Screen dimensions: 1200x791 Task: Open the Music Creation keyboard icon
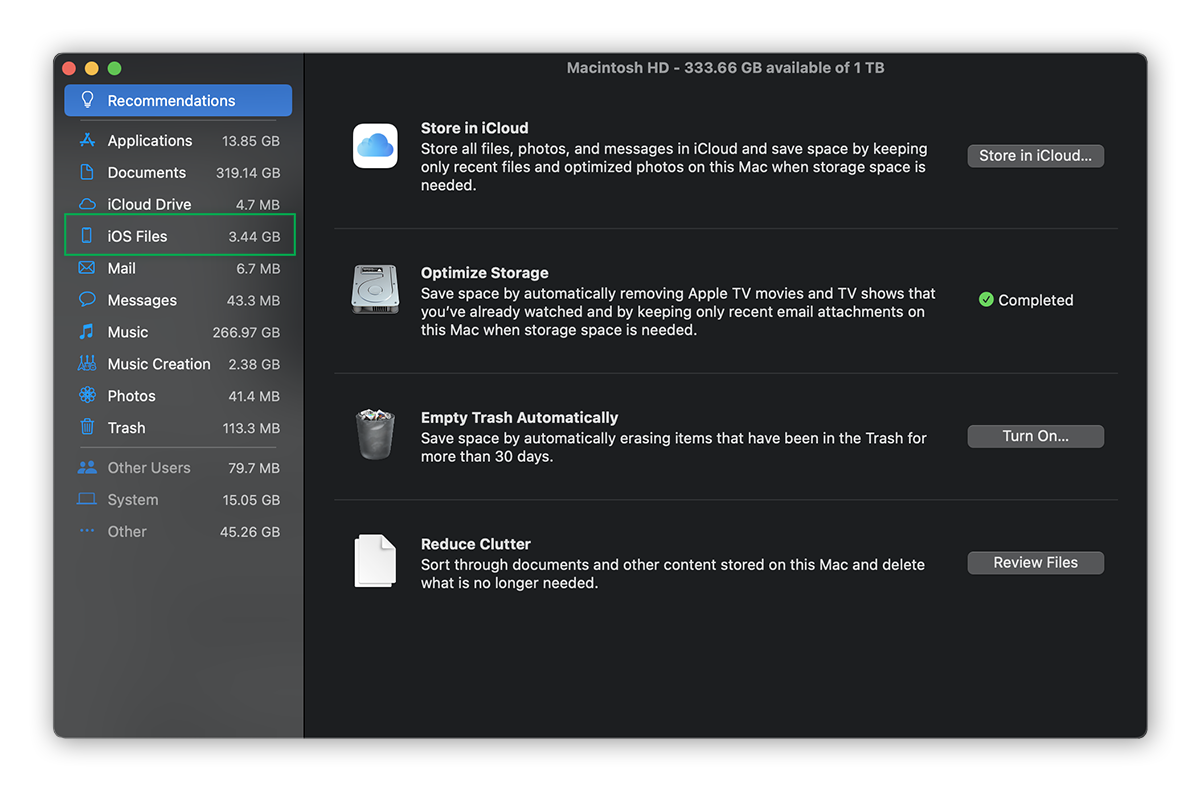click(87, 364)
